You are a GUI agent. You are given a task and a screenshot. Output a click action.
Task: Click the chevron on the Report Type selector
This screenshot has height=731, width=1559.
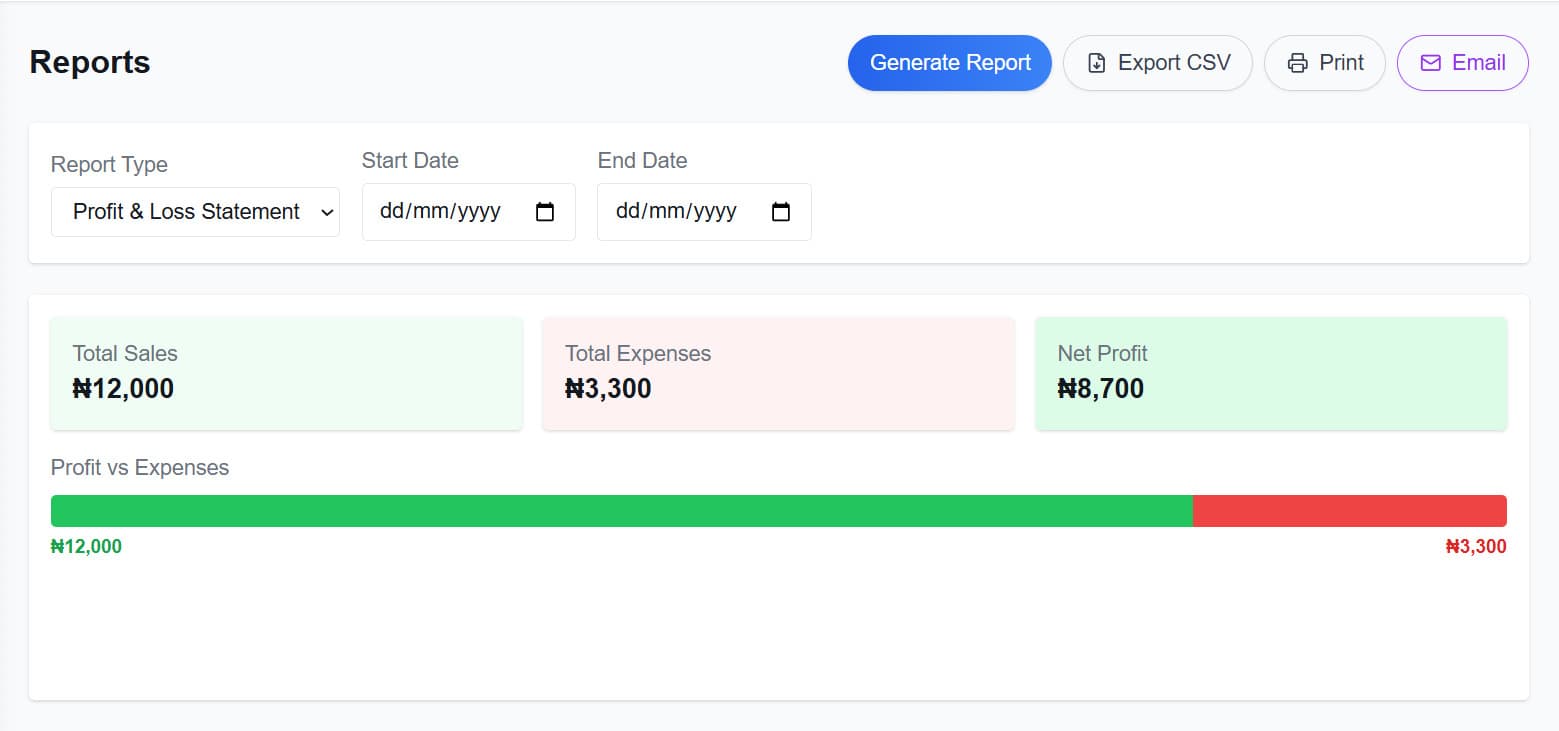[326, 212]
